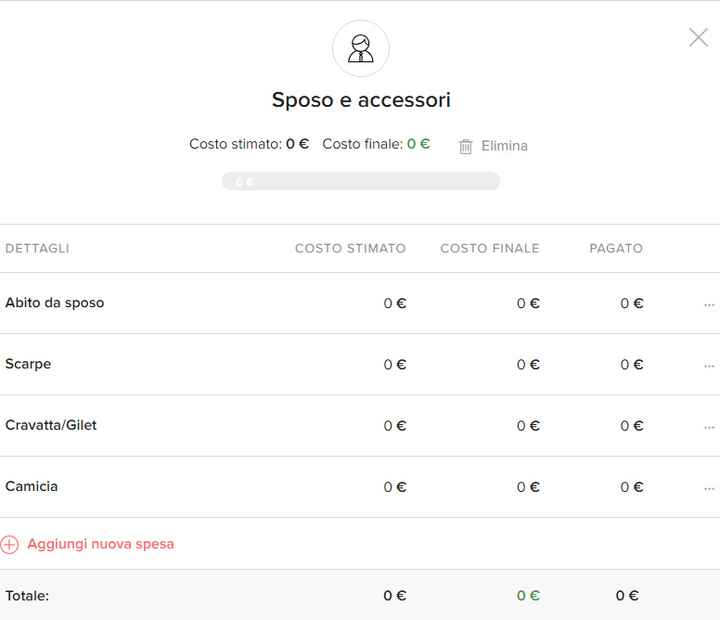The width and height of the screenshot is (720, 620).
Task: Edit estimated cost of Scarpe
Action: point(395,365)
